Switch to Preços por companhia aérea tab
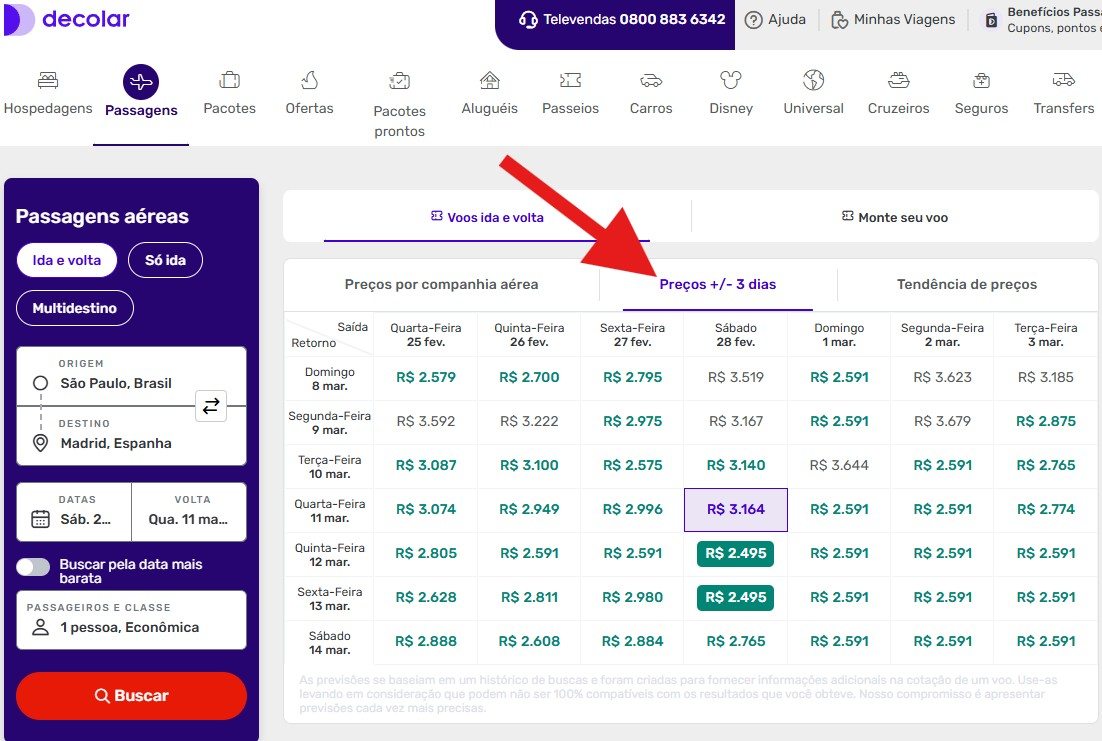1102x741 pixels. click(x=441, y=284)
